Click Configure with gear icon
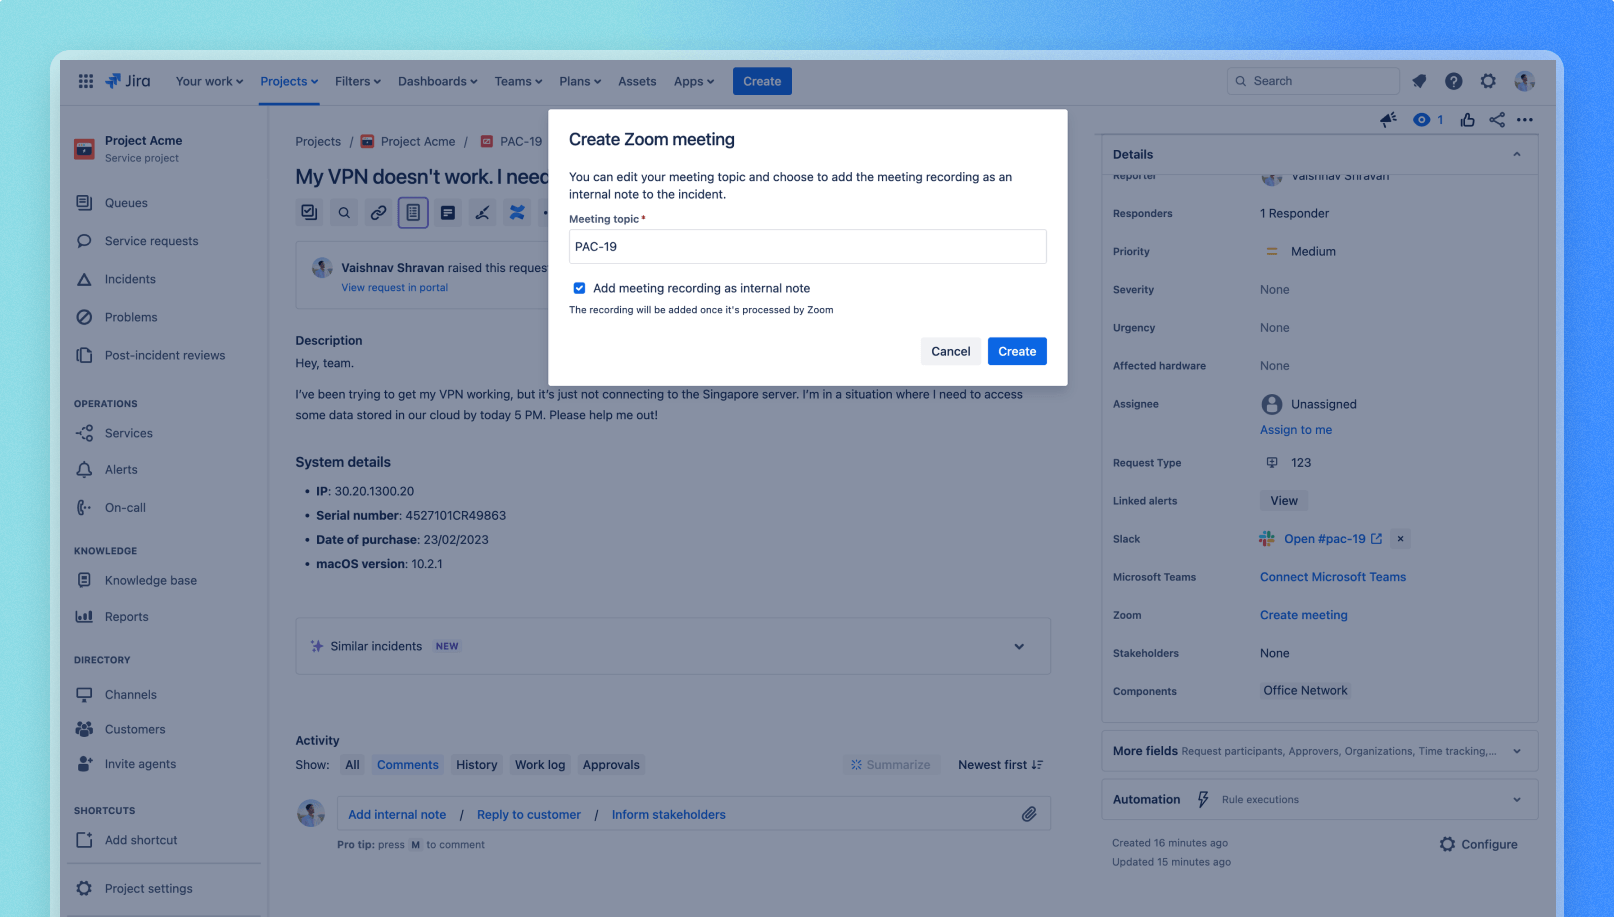This screenshot has height=917, width=1614. point(1478,844)
